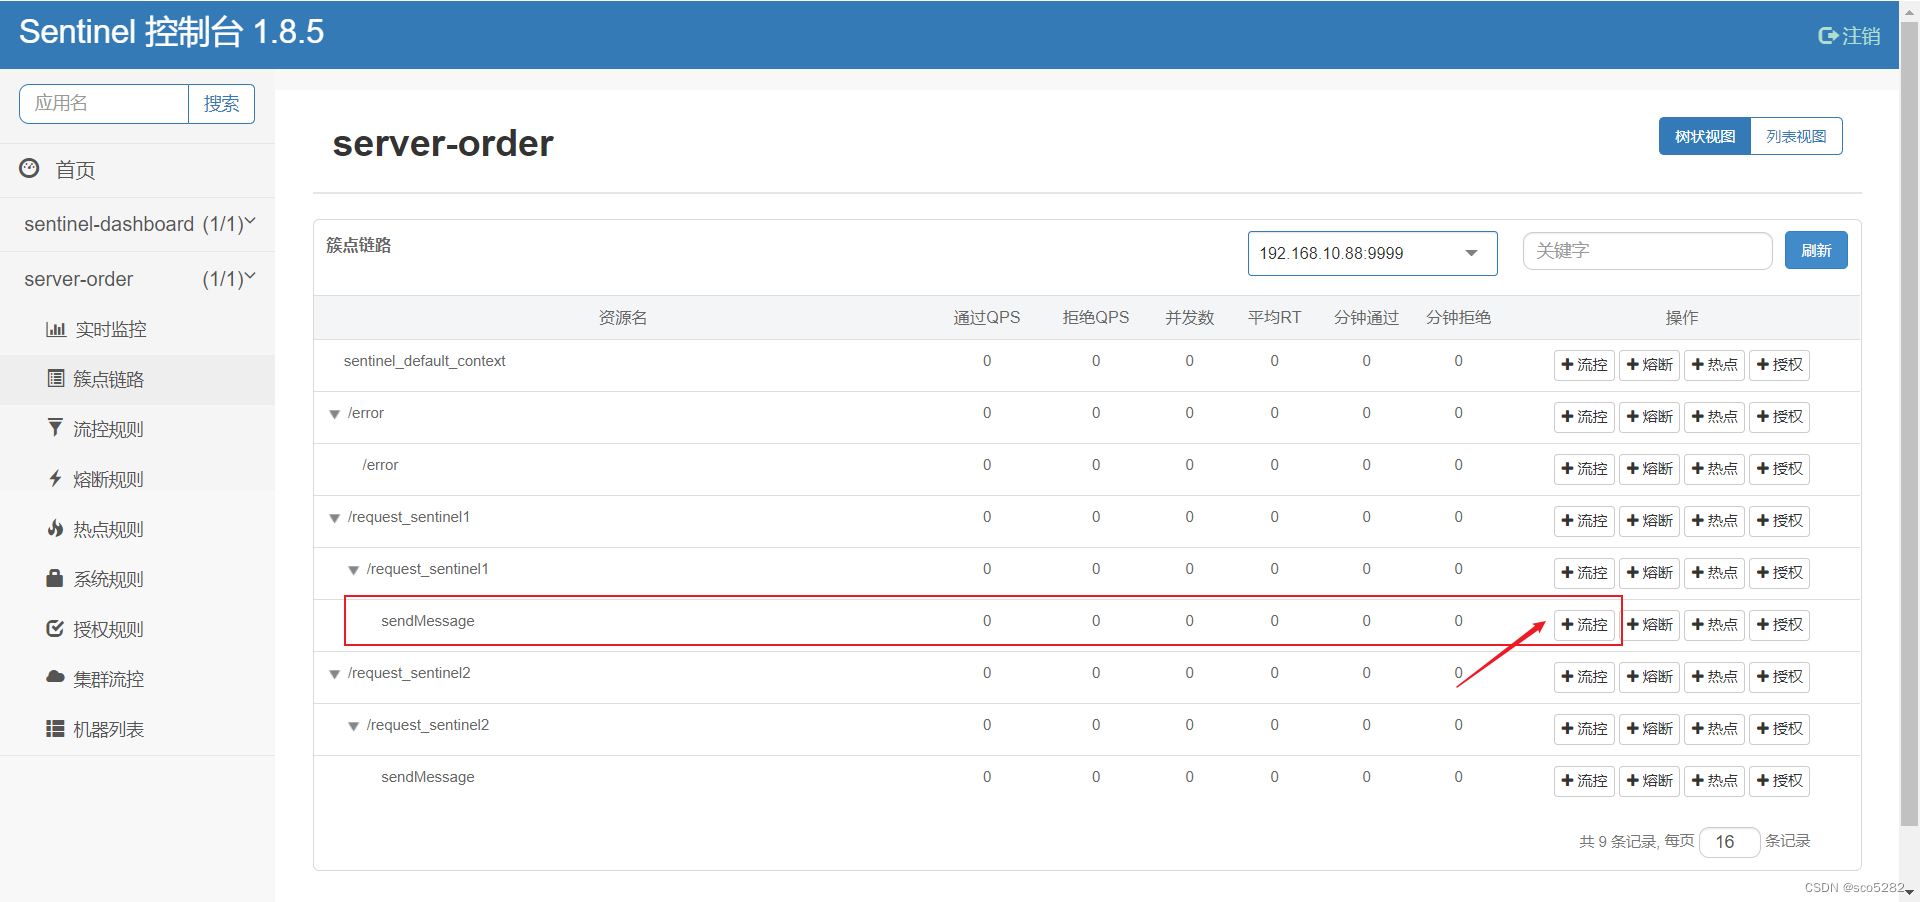1920x902 pixels.
Task: Add hotspot rule (热点) for highlighted sendMessage row
Action: pos(1714,625)
